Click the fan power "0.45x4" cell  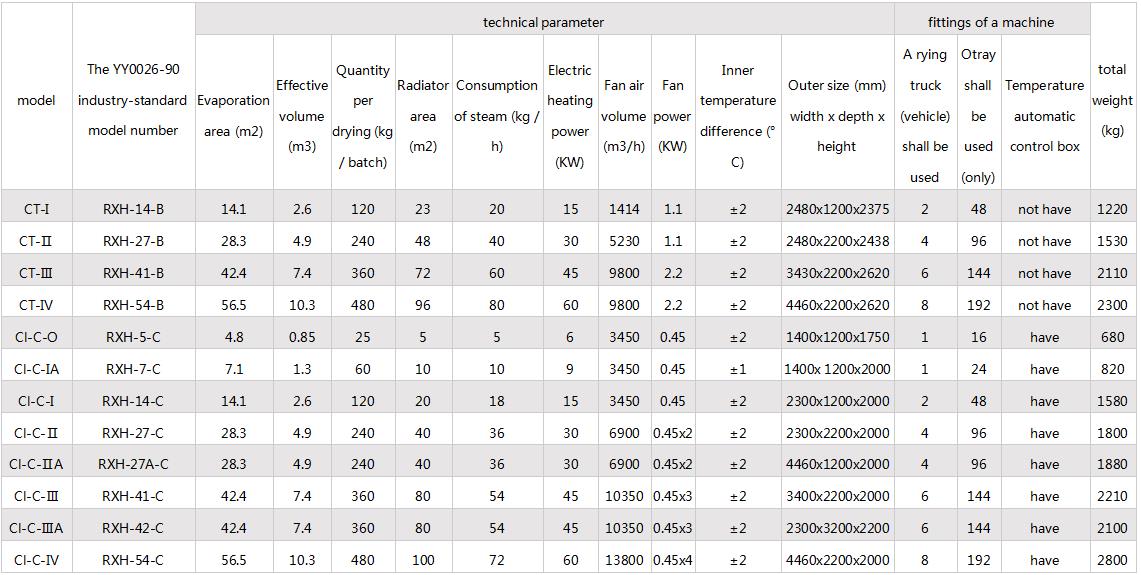673,560
